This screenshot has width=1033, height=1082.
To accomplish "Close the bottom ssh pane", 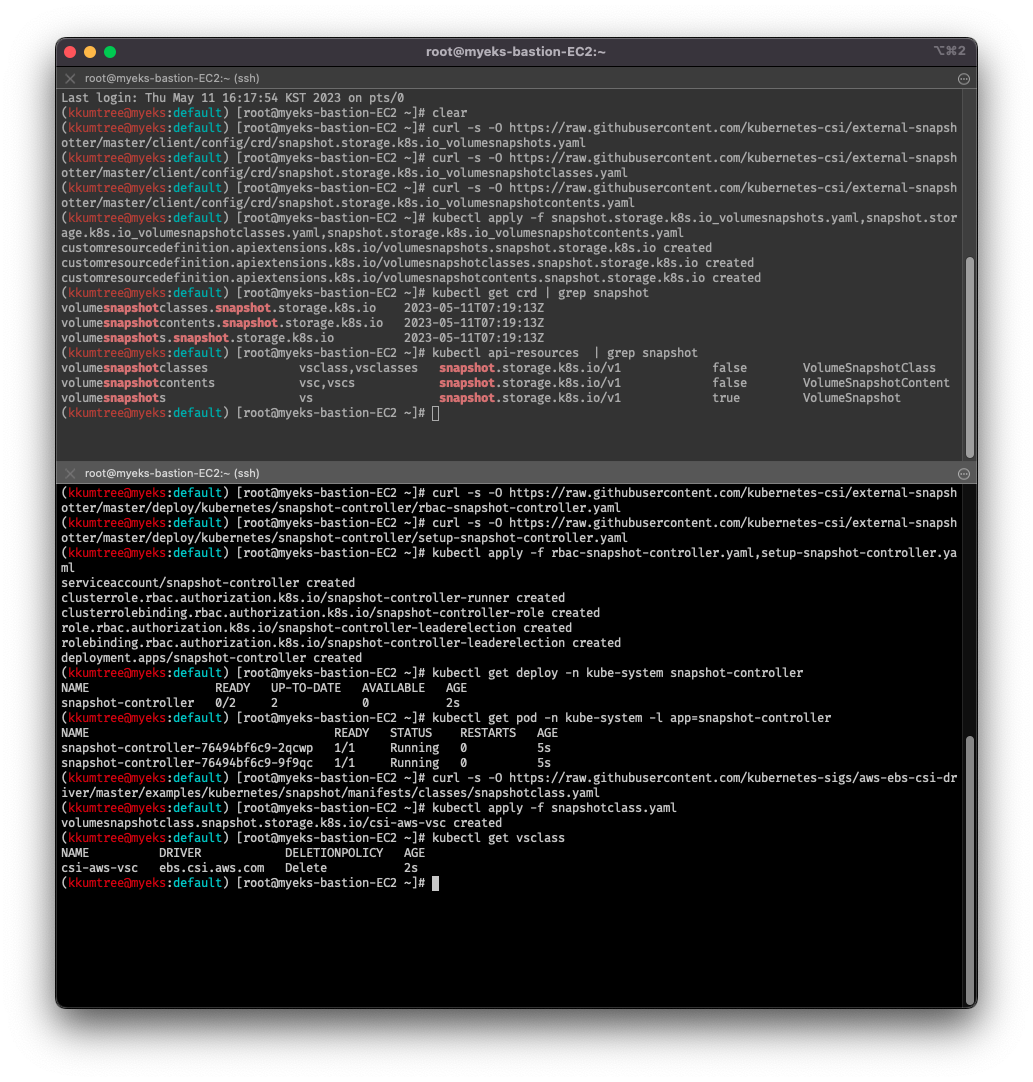I will [x=70, y=473].
